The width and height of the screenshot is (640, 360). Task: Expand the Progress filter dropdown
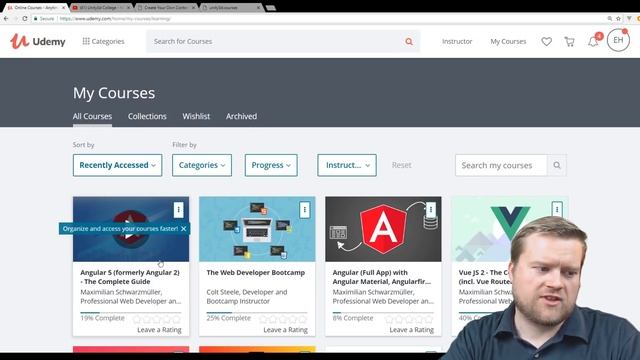pos(271,165)
